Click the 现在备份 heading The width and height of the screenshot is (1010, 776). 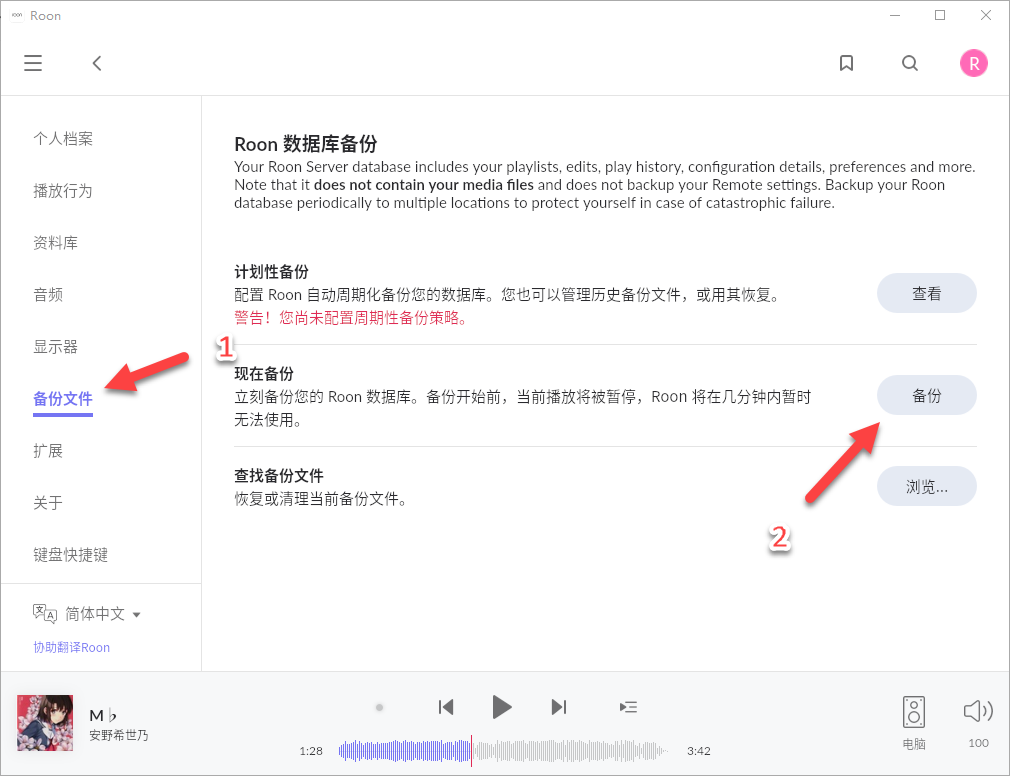click(x=264, y=374)
